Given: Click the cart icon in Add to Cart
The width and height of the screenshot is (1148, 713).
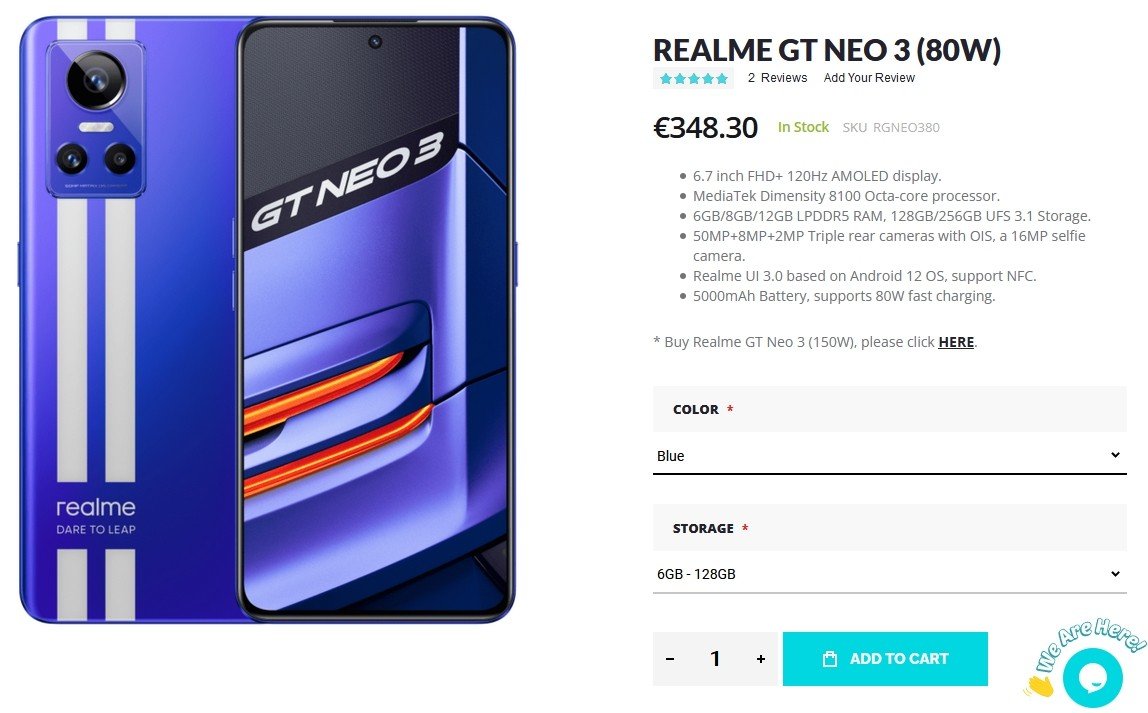Looking at the screenshot, I should coord(829,659).
